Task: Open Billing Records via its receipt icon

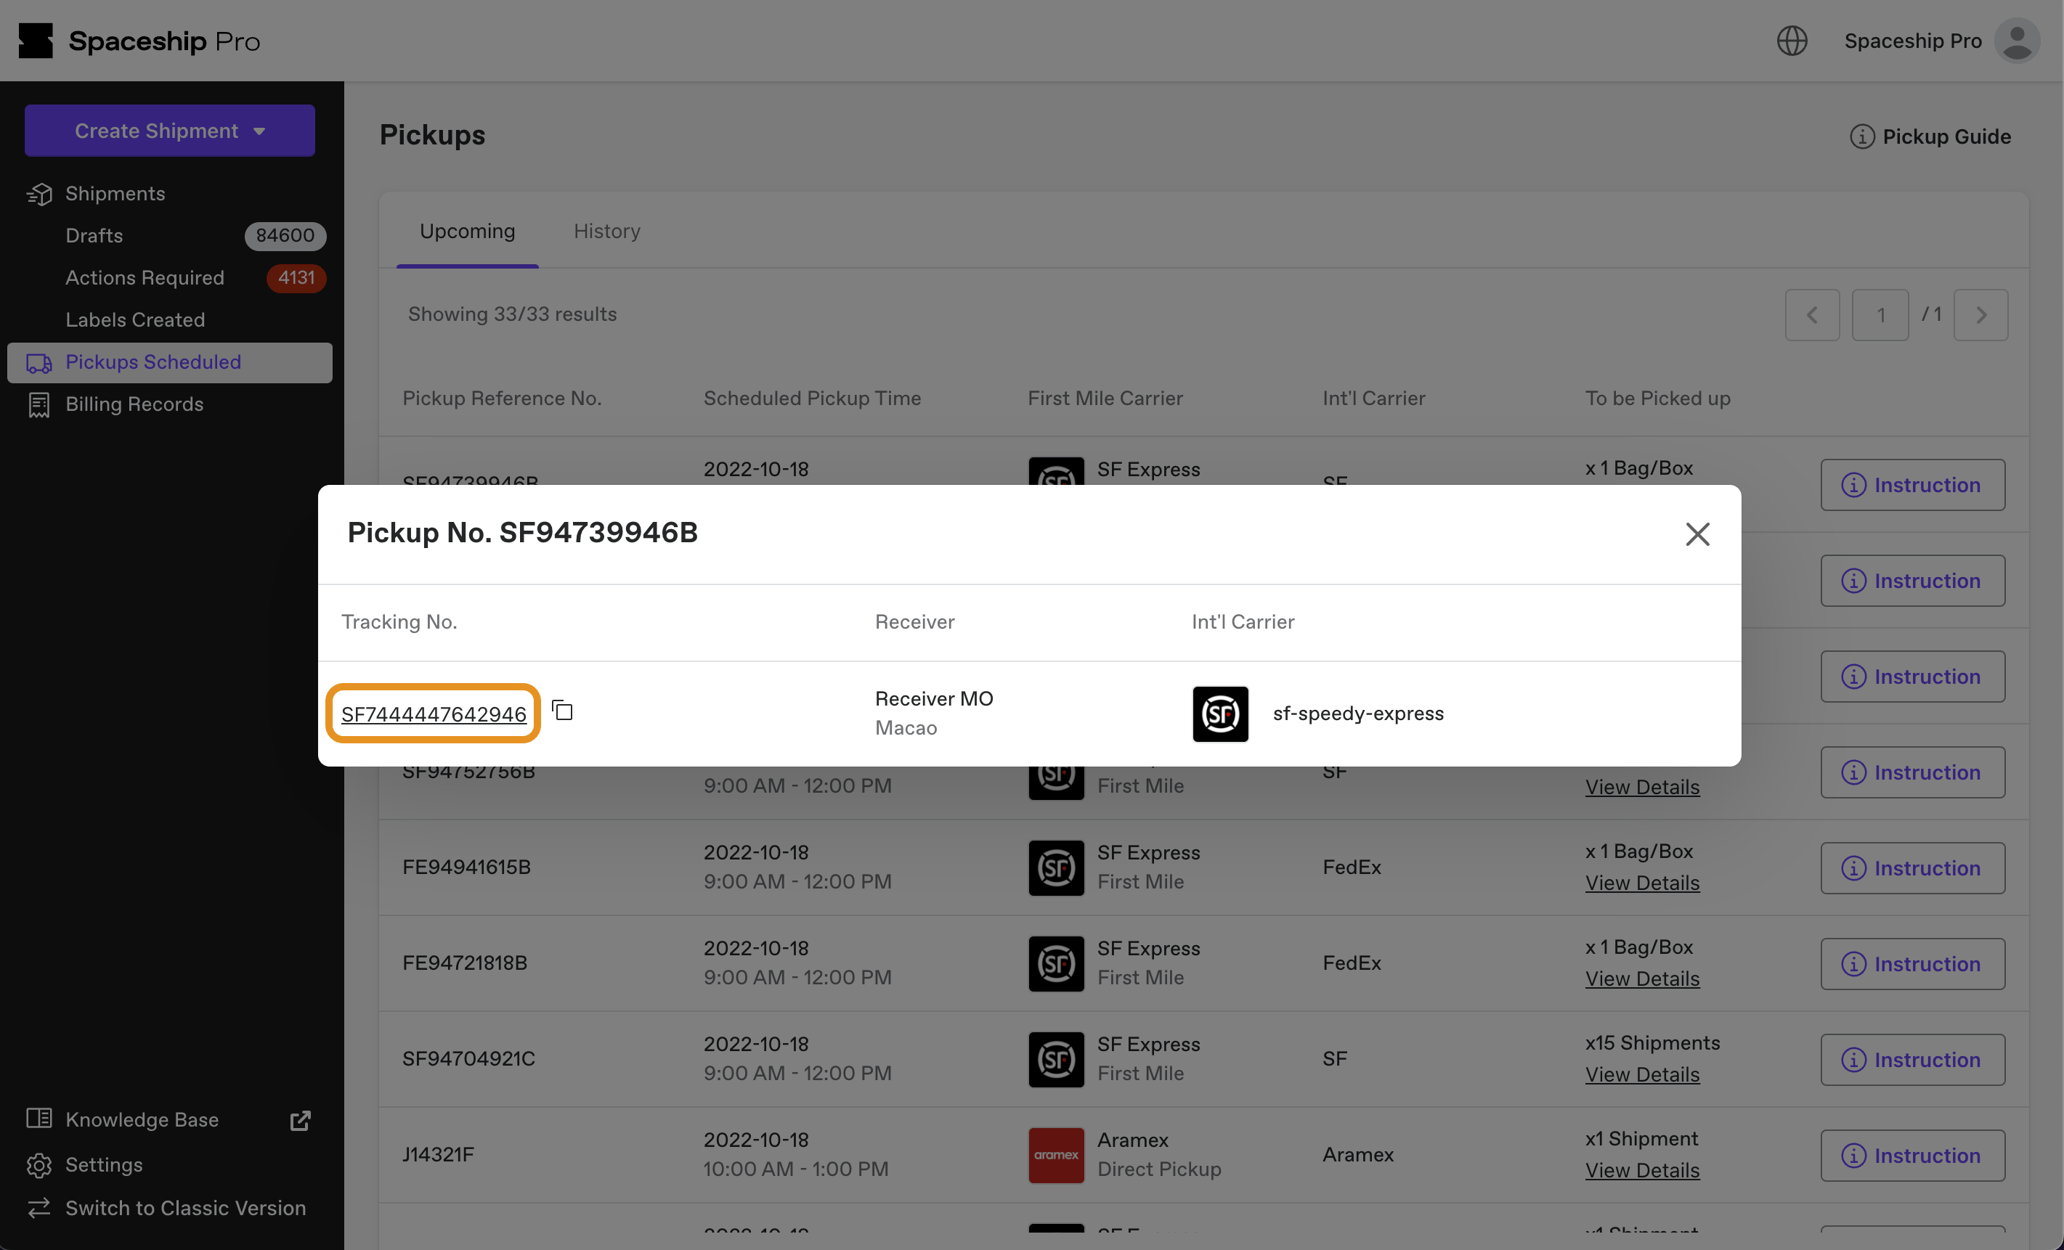Action: pos(38,404)
